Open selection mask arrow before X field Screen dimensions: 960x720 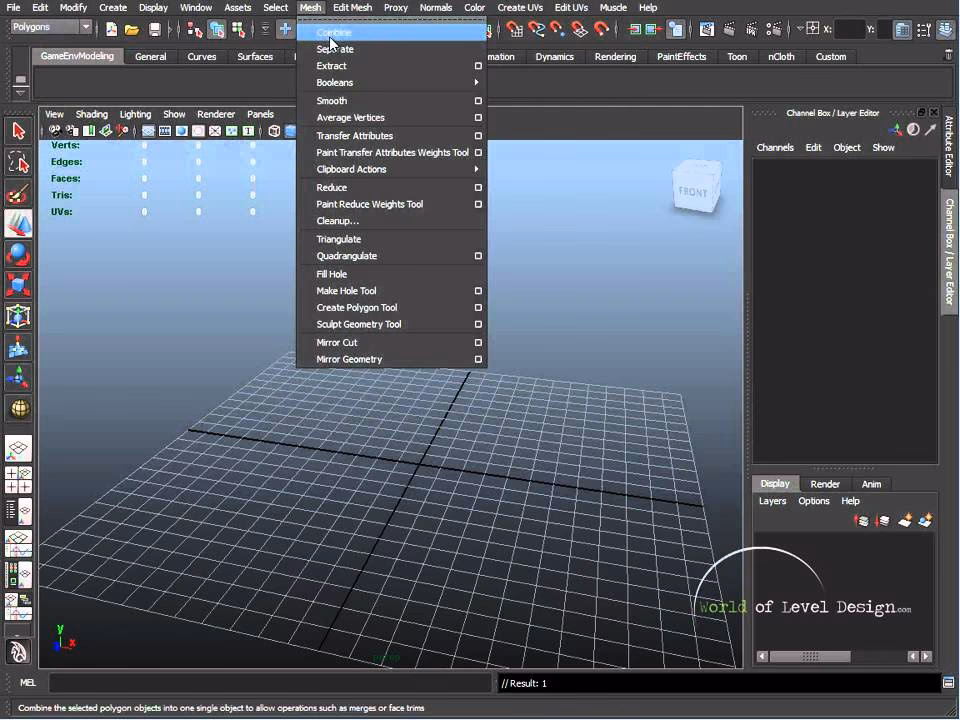(800, 28)
